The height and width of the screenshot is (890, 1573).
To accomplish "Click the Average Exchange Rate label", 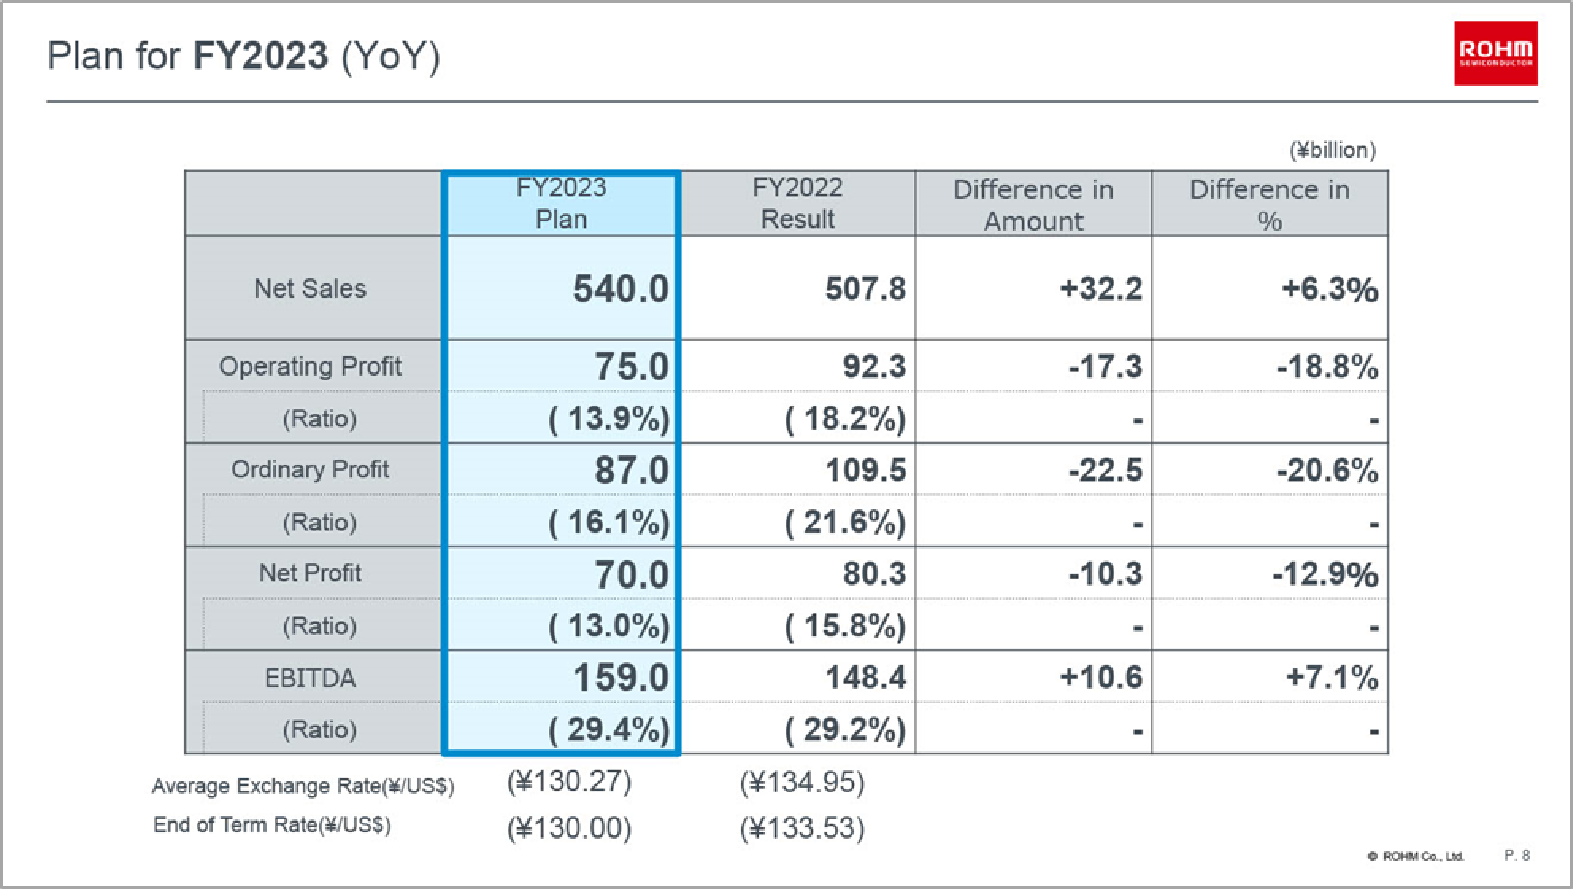I will click(x=303, y=786).
